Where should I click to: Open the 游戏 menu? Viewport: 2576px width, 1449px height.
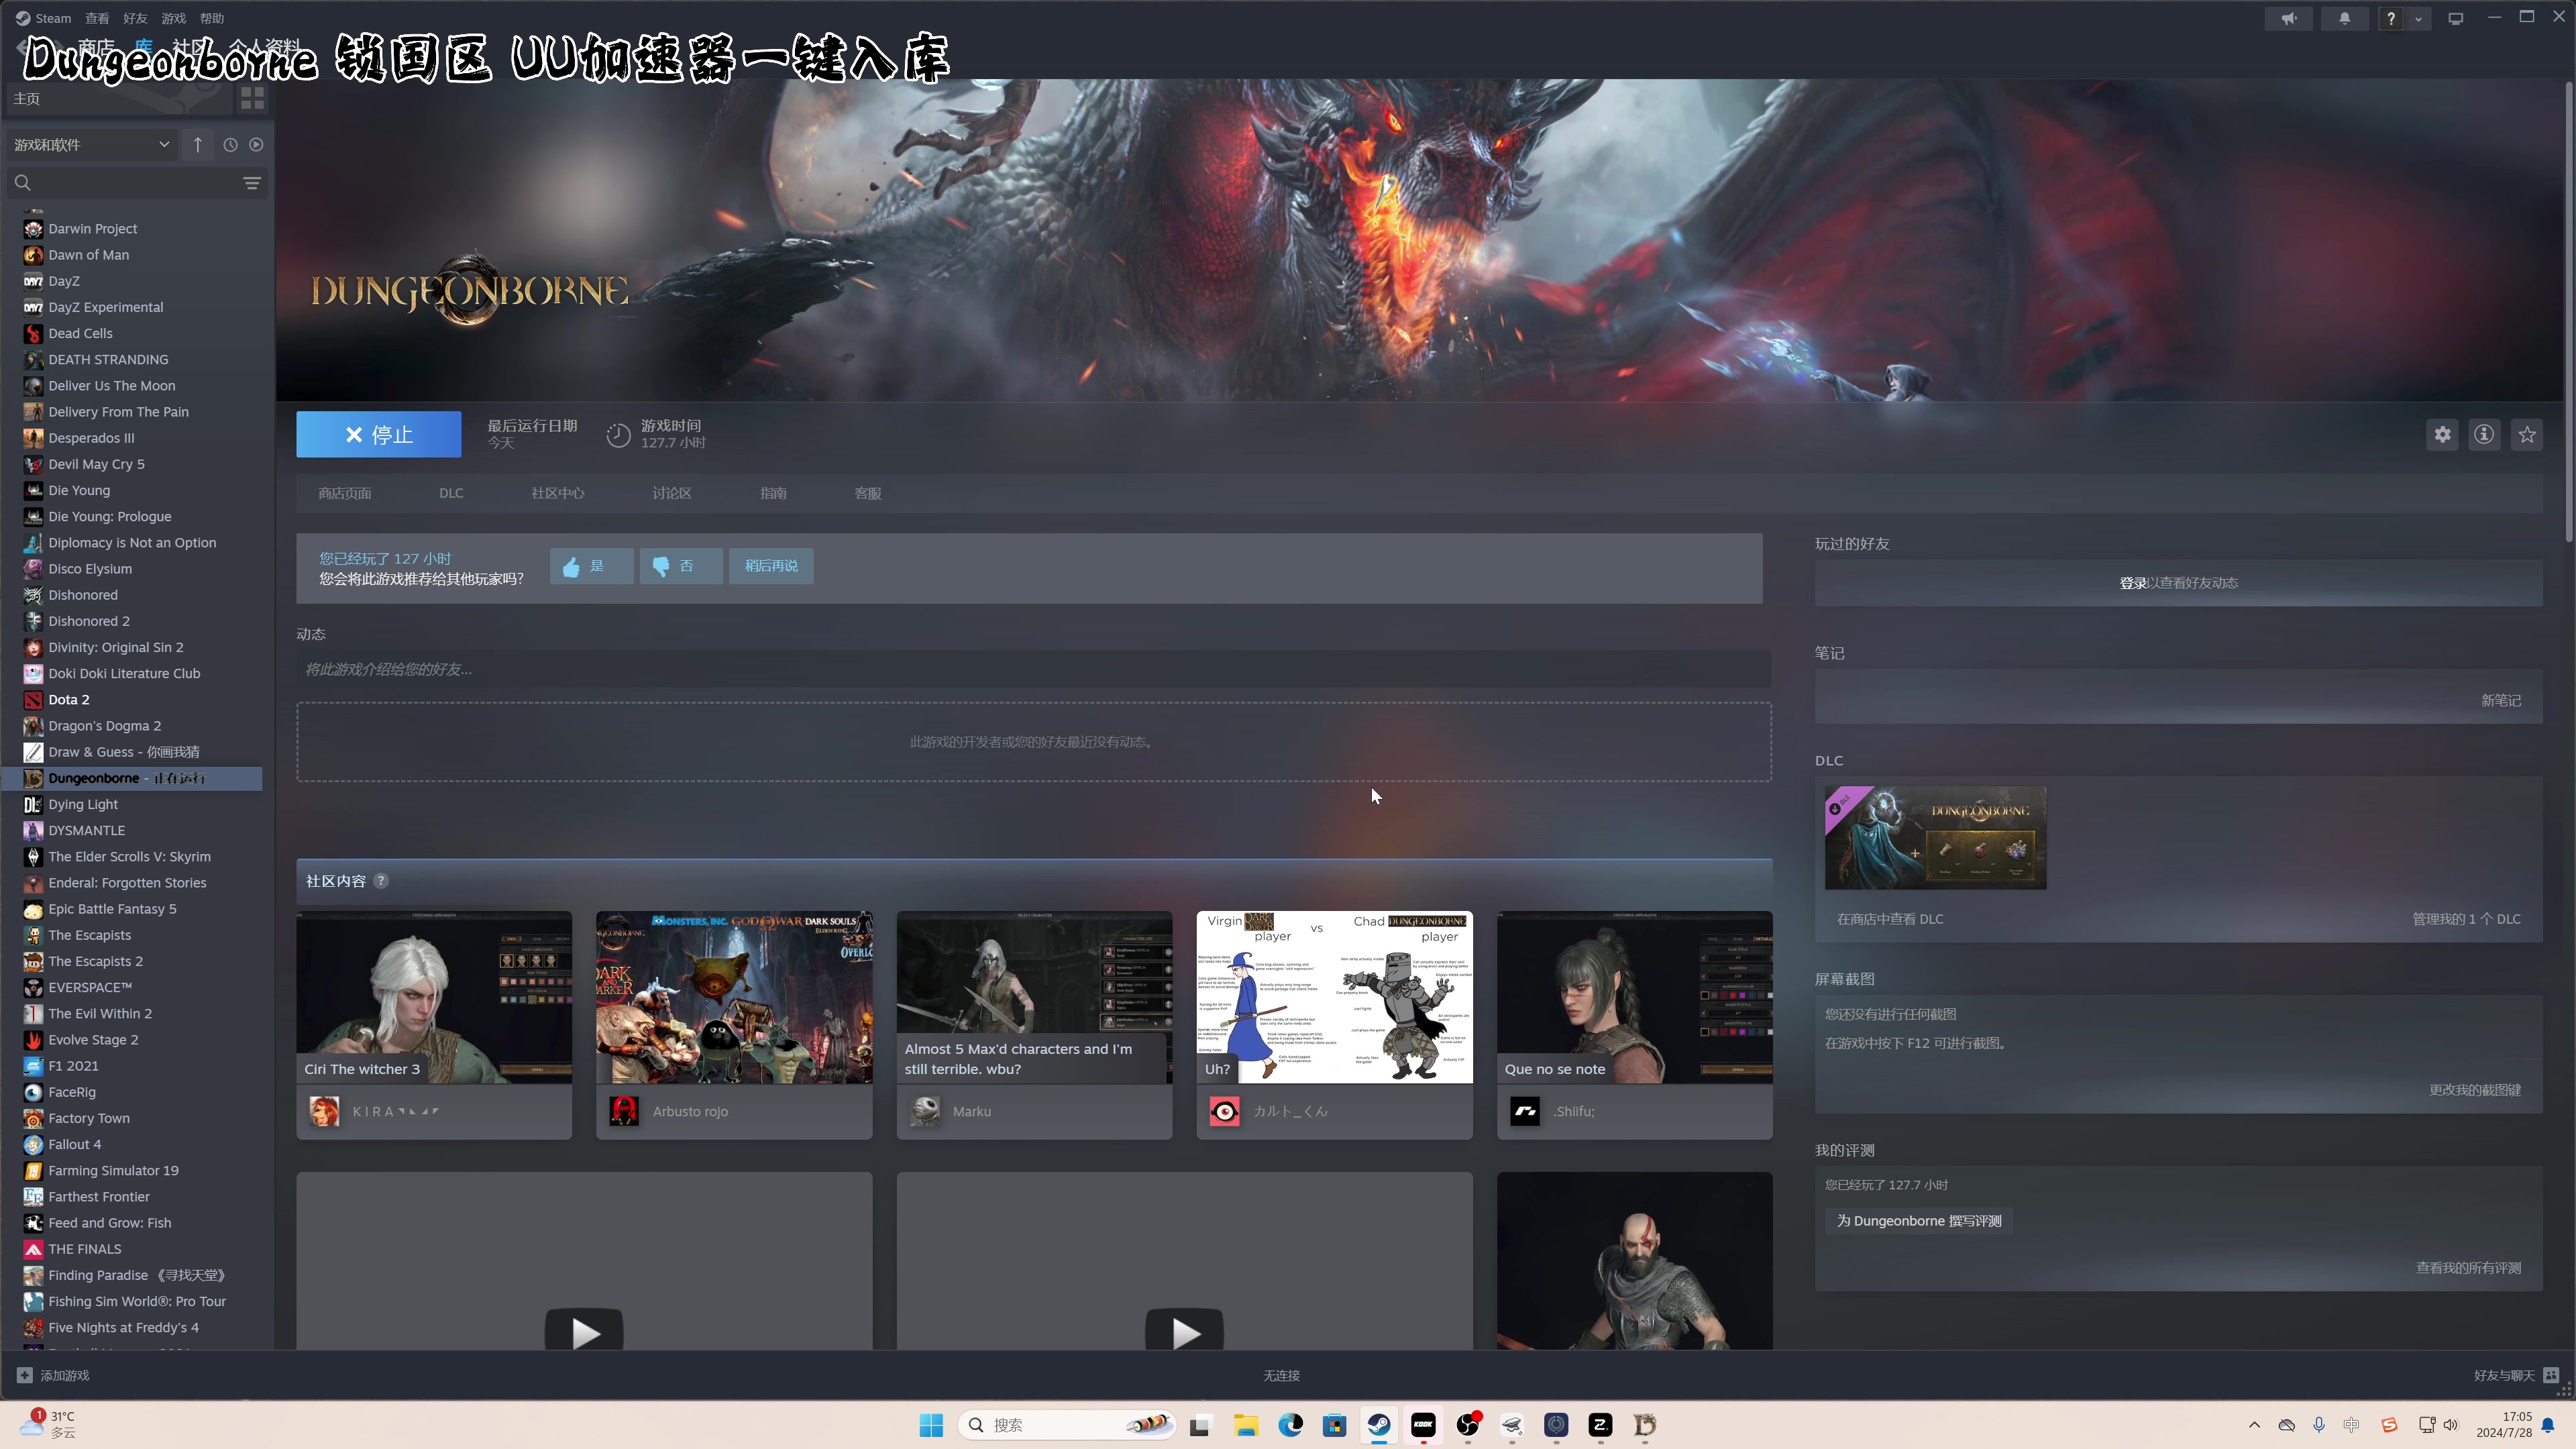click(x=173, y=18)
